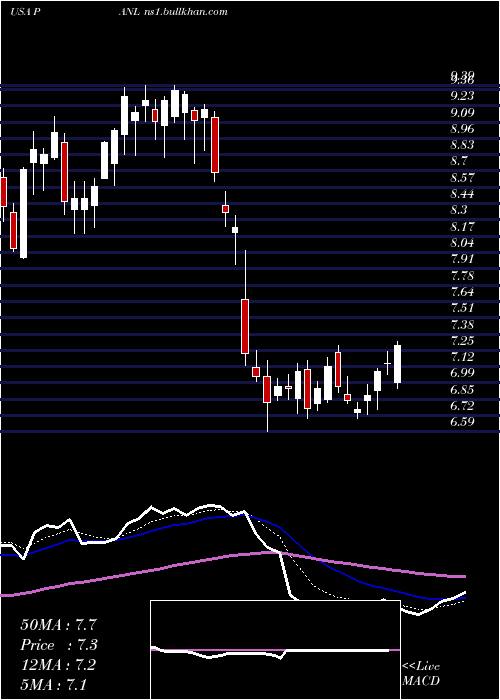The width and height of the screenshot is (500, 700).
Task: Select the 7.51 price axis label
Action: click(x=462, y=308)
